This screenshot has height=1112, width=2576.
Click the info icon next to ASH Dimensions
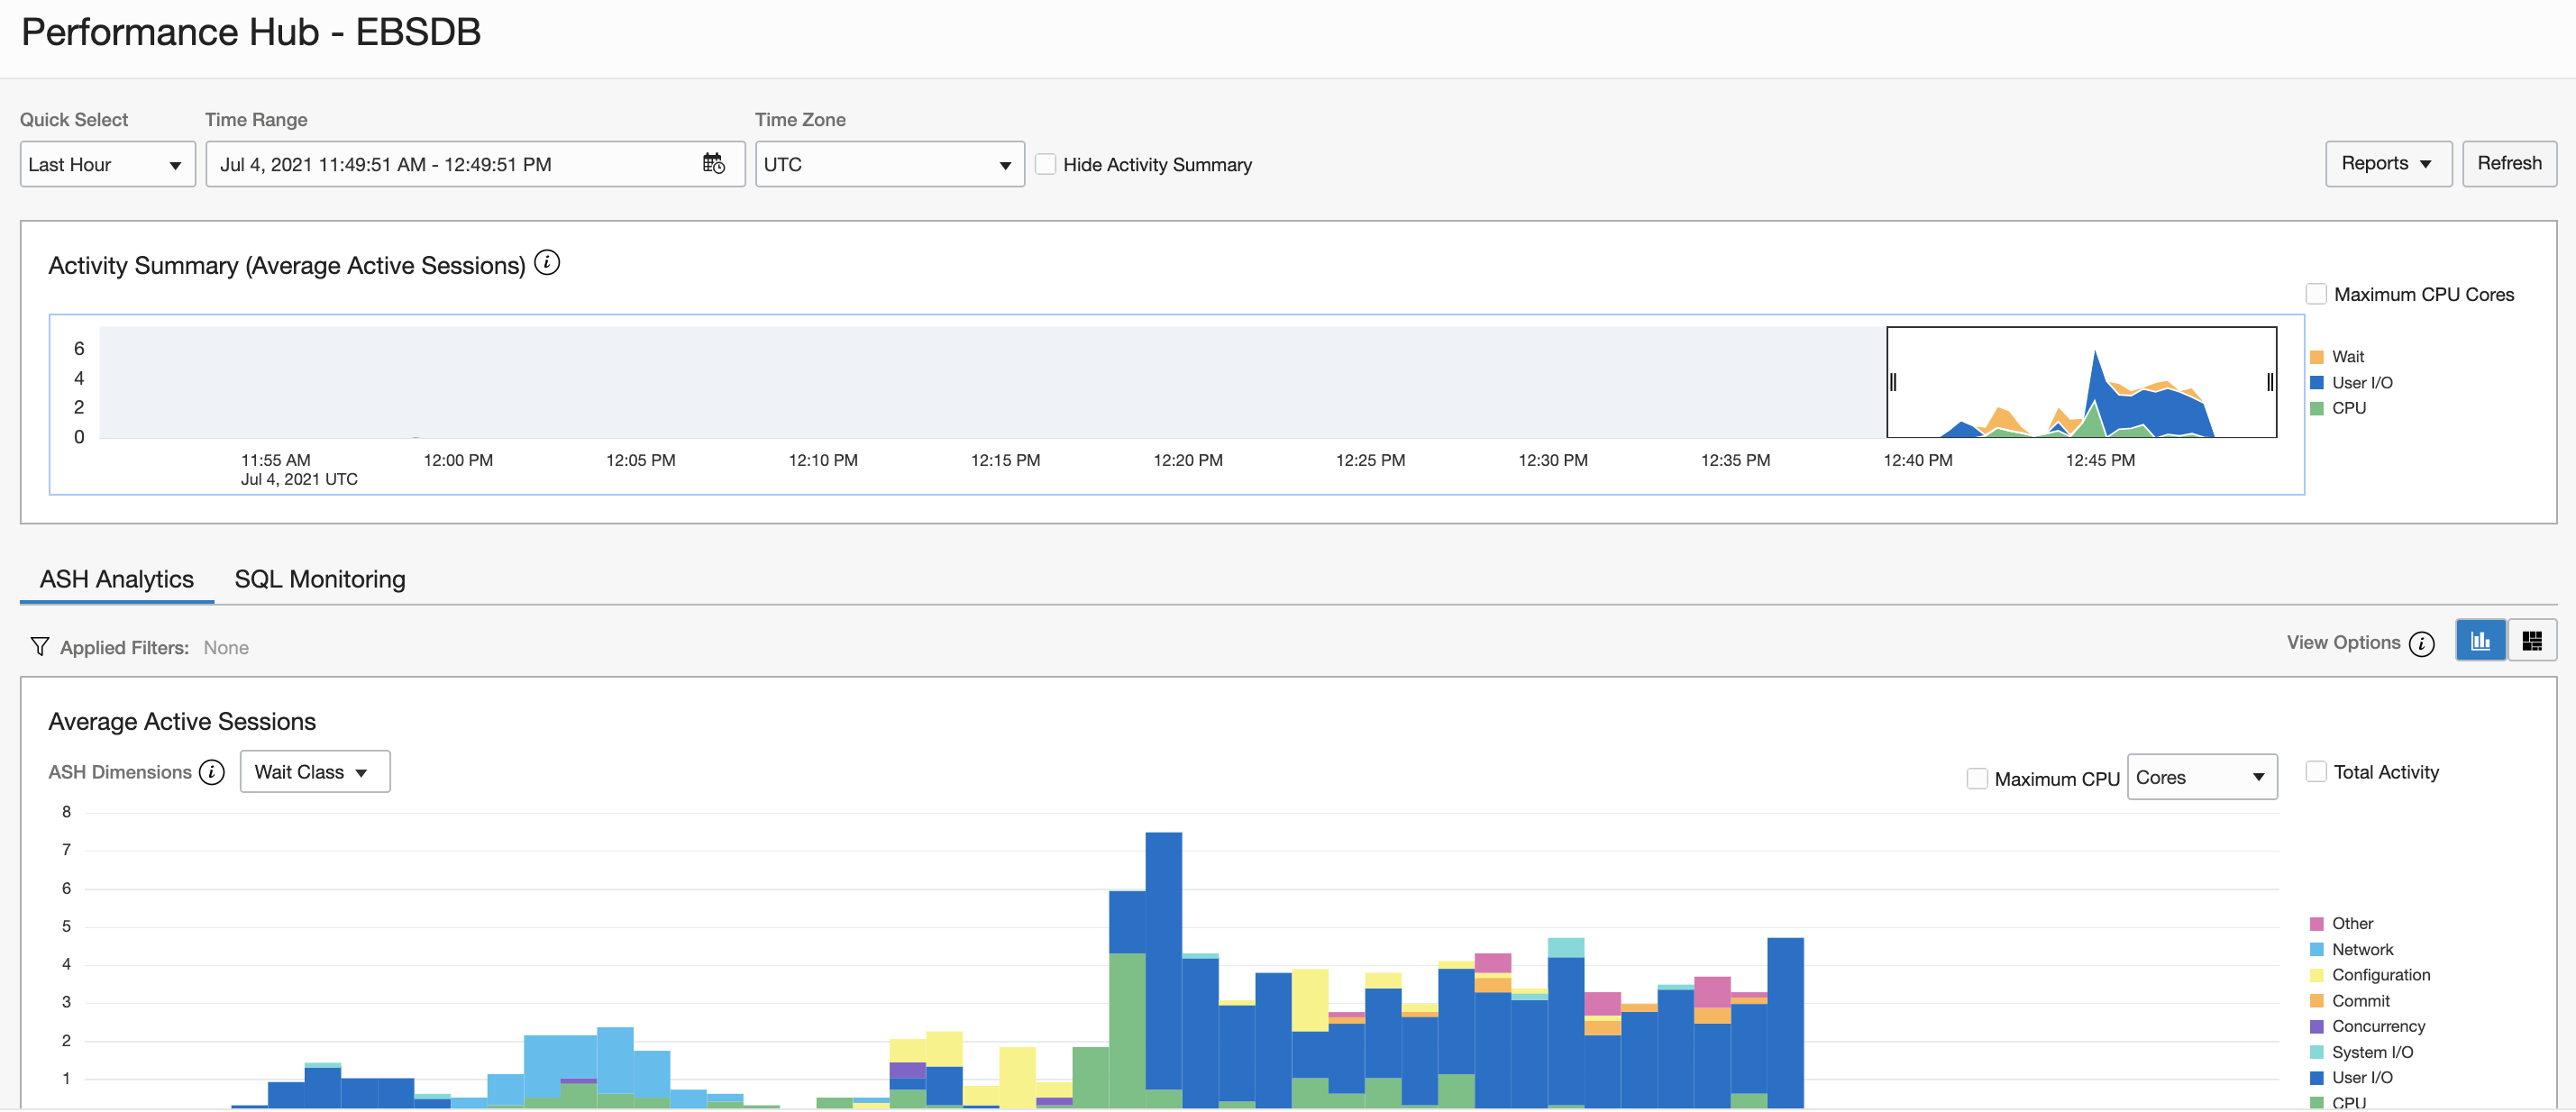coord(211,772)
